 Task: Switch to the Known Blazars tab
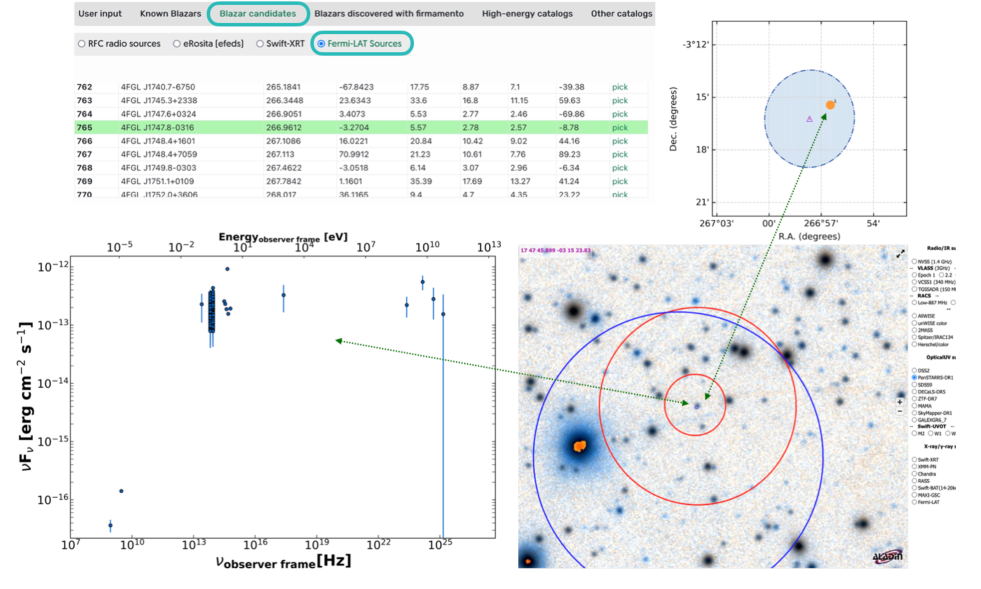(170, 14)
